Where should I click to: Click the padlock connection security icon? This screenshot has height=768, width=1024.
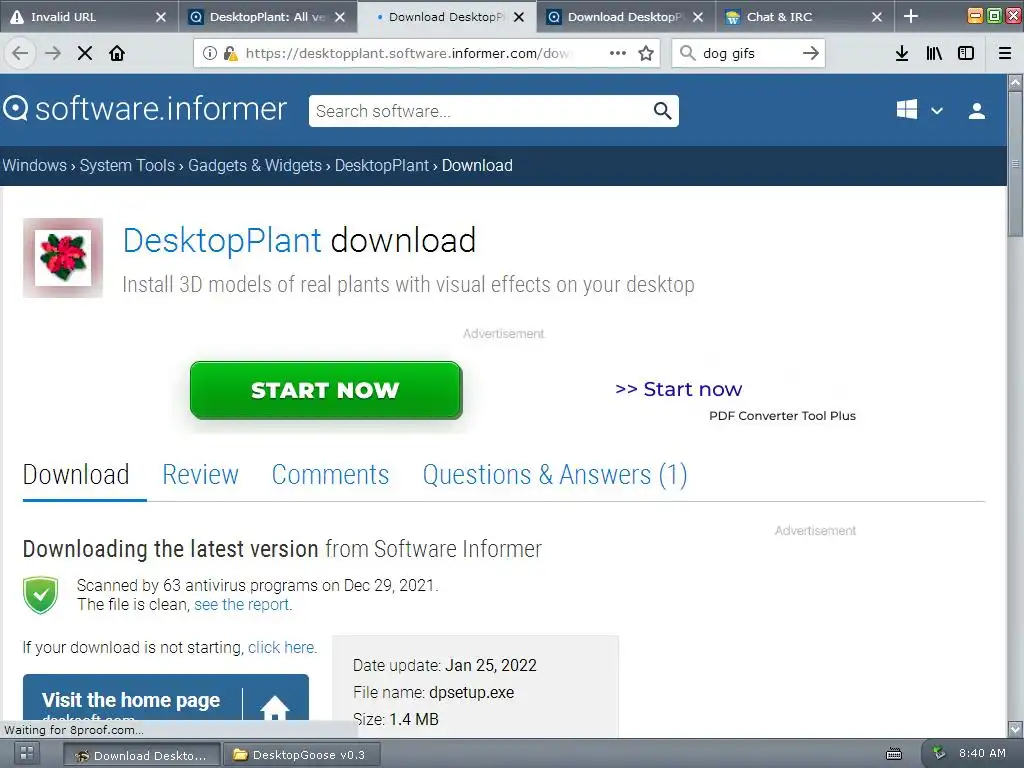(230, 53)
